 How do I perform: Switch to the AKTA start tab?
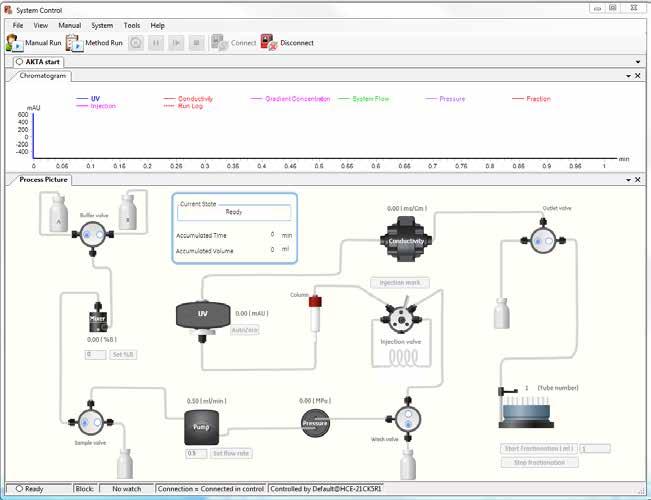(x=38, y=62)
